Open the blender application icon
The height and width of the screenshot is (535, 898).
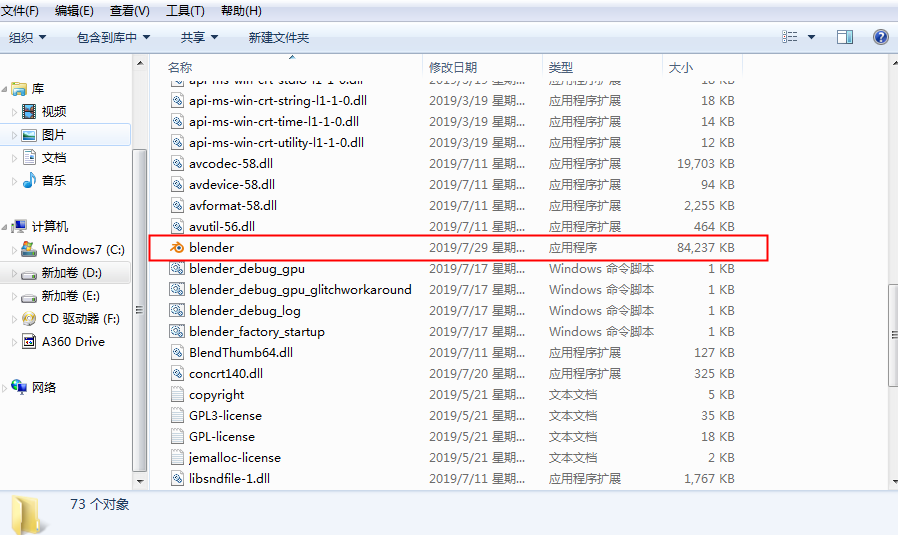[x=177, y=247]
